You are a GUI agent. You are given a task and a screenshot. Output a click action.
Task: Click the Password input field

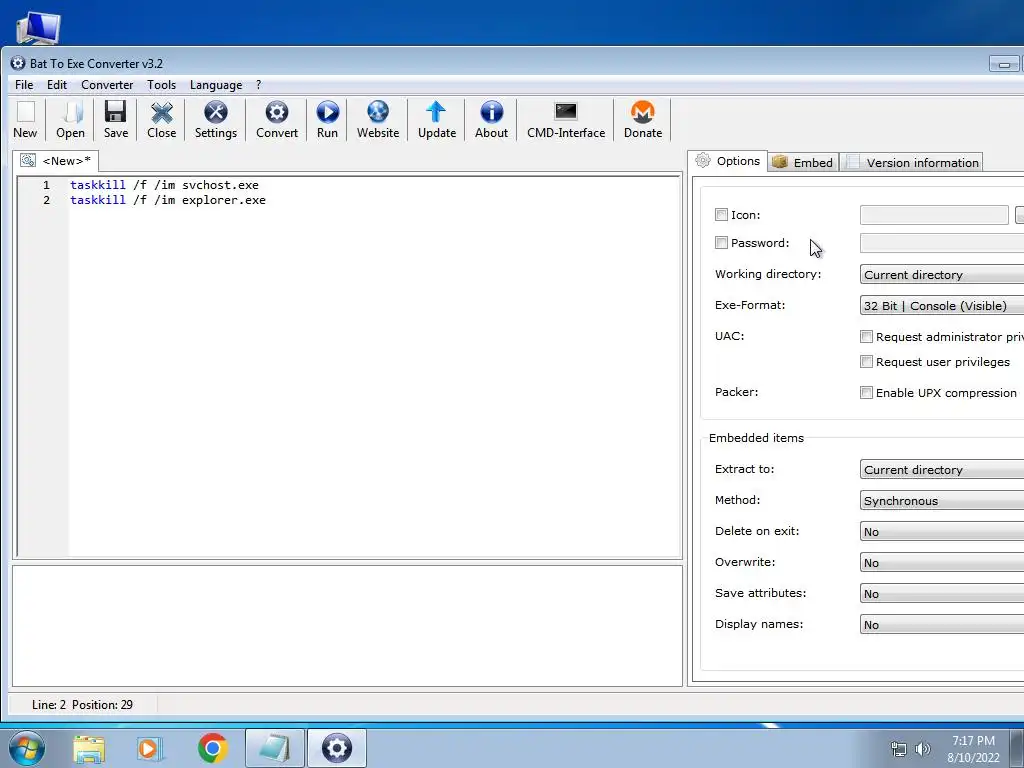pos(942,243)
